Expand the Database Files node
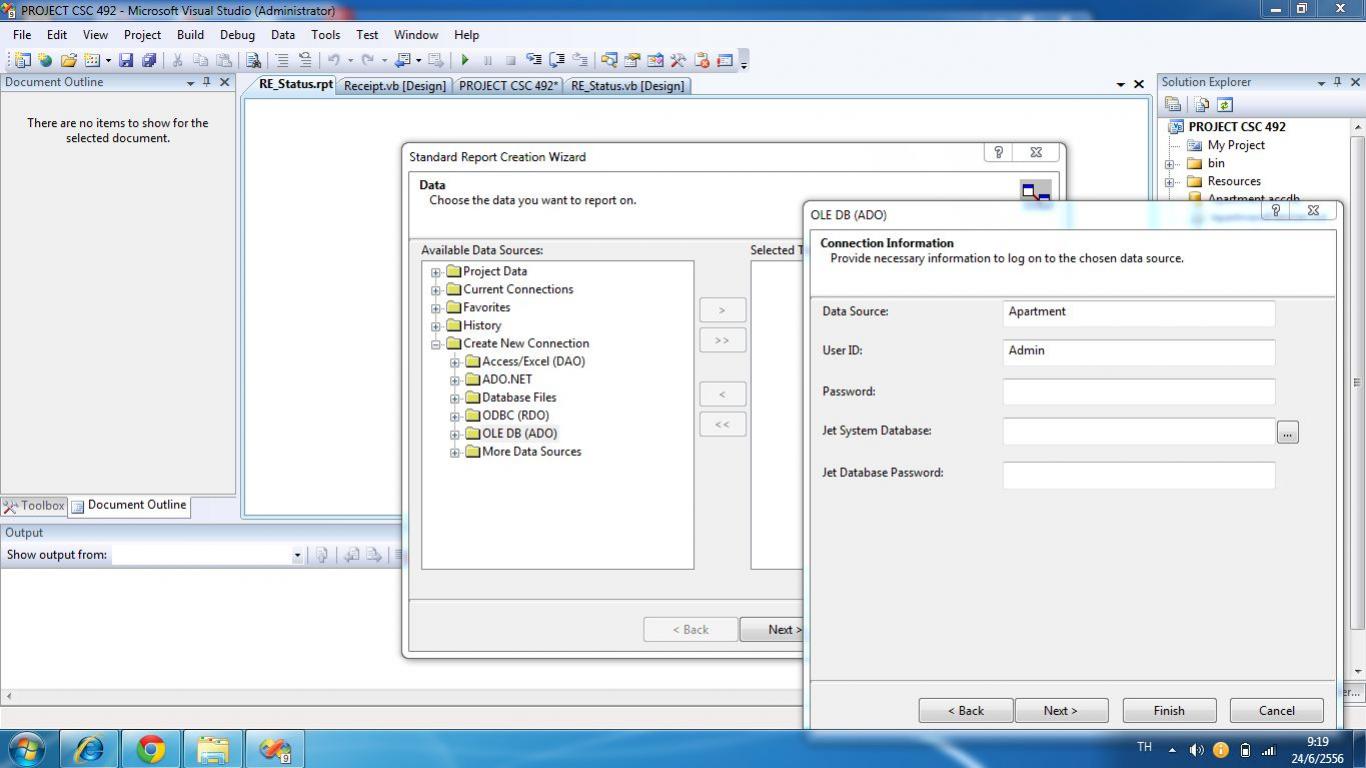This screenshot has height=768, width=1366. [x=455, y=398]
